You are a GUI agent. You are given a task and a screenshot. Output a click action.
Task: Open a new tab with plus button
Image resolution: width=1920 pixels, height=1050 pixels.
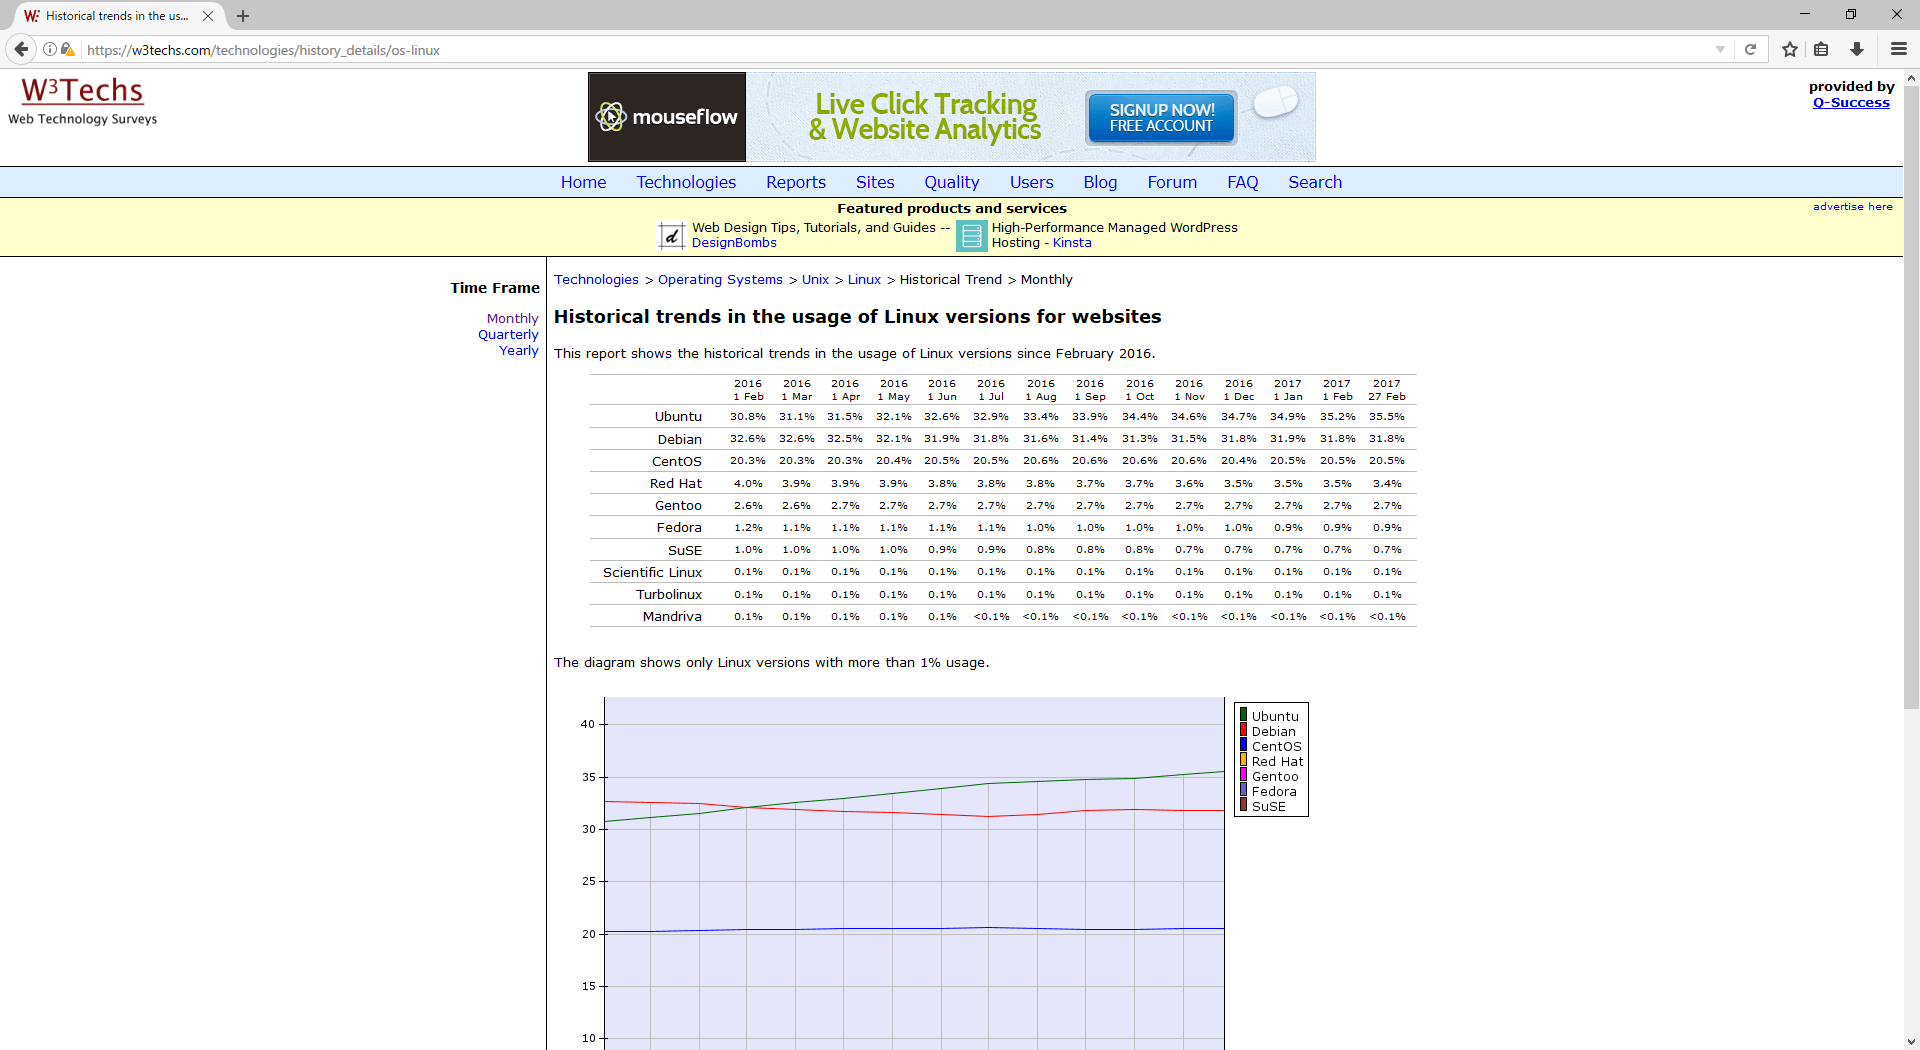pos(243,16)
